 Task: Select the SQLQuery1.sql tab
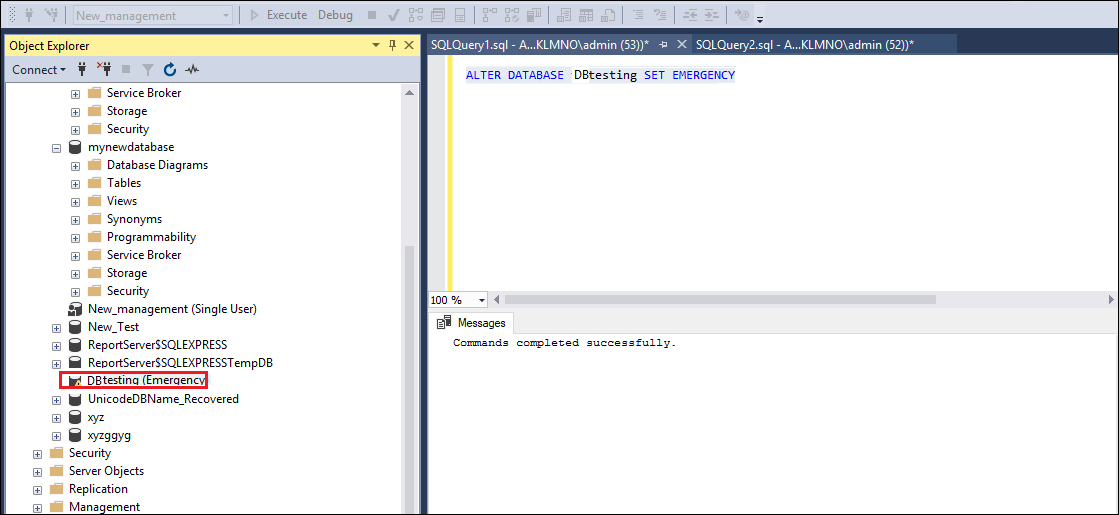[540, 44]
